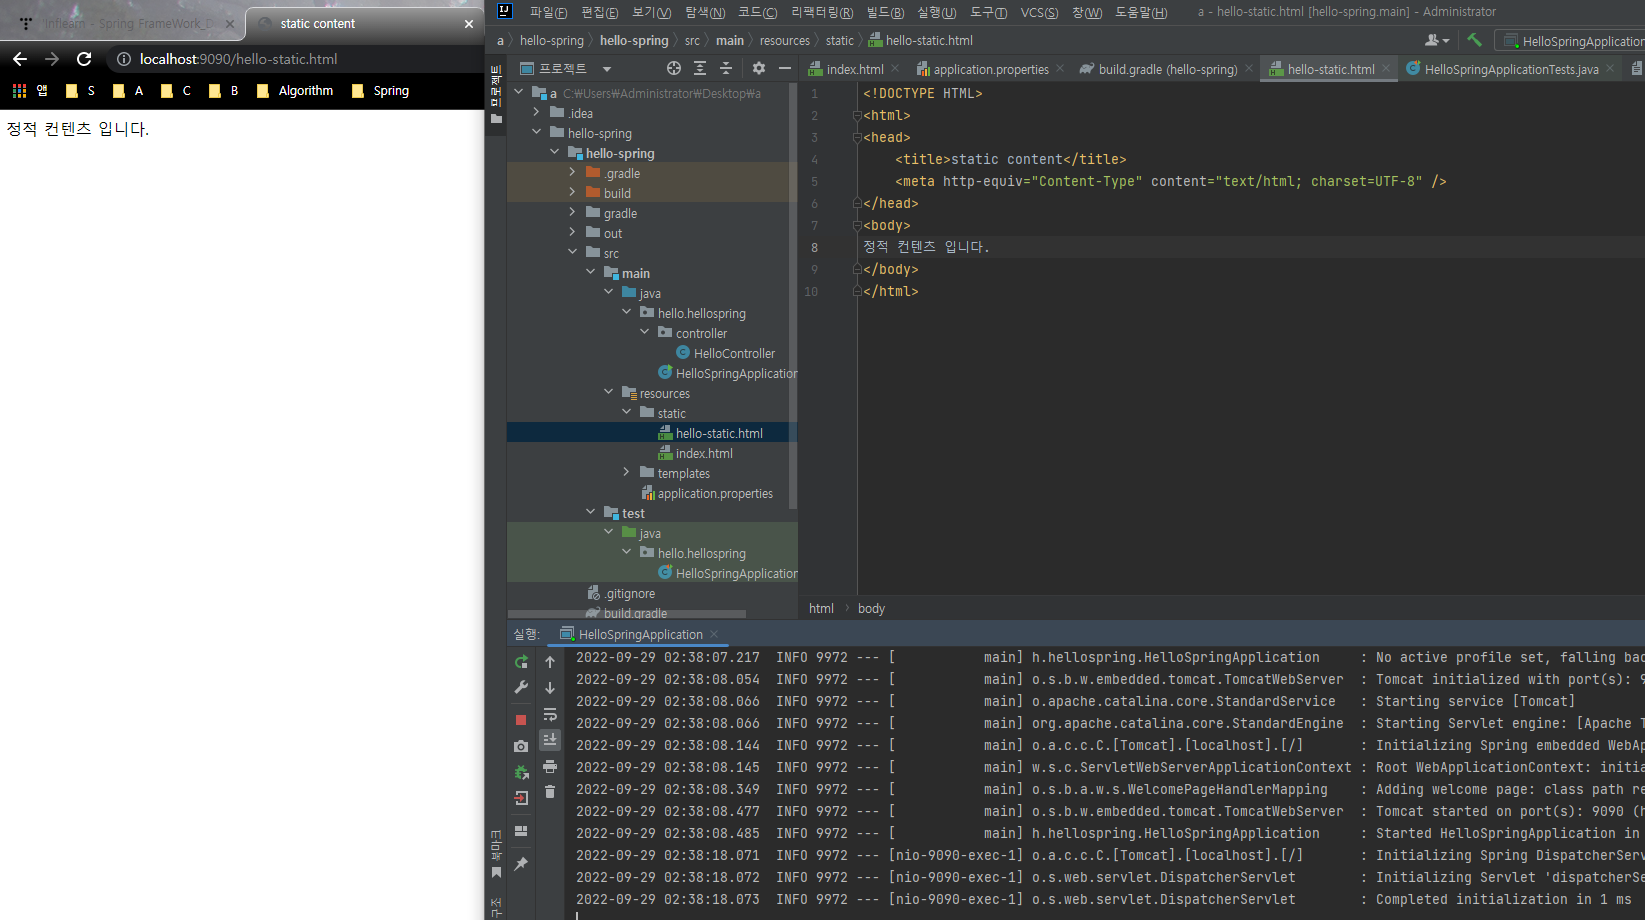
Task: Fold the head tag in editor gutter
Action: click(857, 137)
